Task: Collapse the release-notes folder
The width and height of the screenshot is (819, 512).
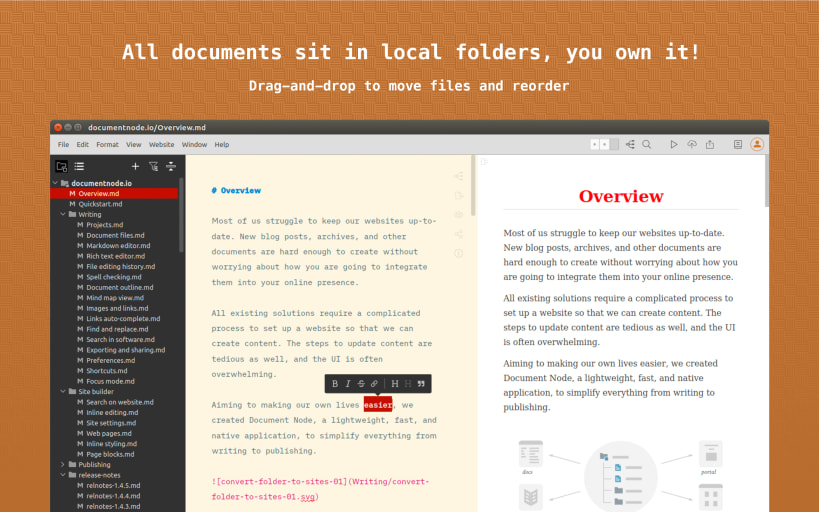Action: [63, 475]
